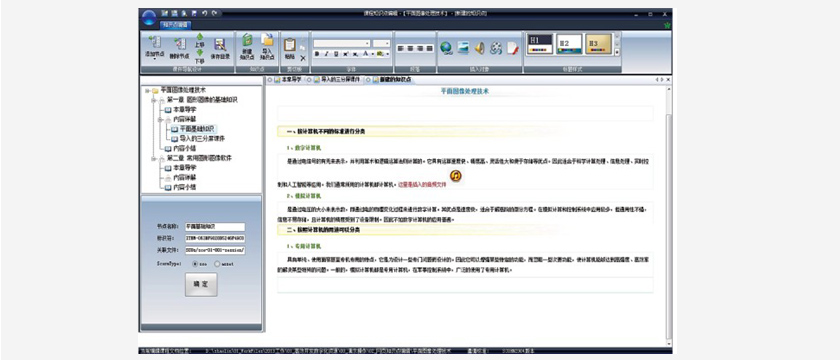Click the X delete icon beside paste
Image resolution: width=840 pixels, height=360 pixels.
[303, 58]
